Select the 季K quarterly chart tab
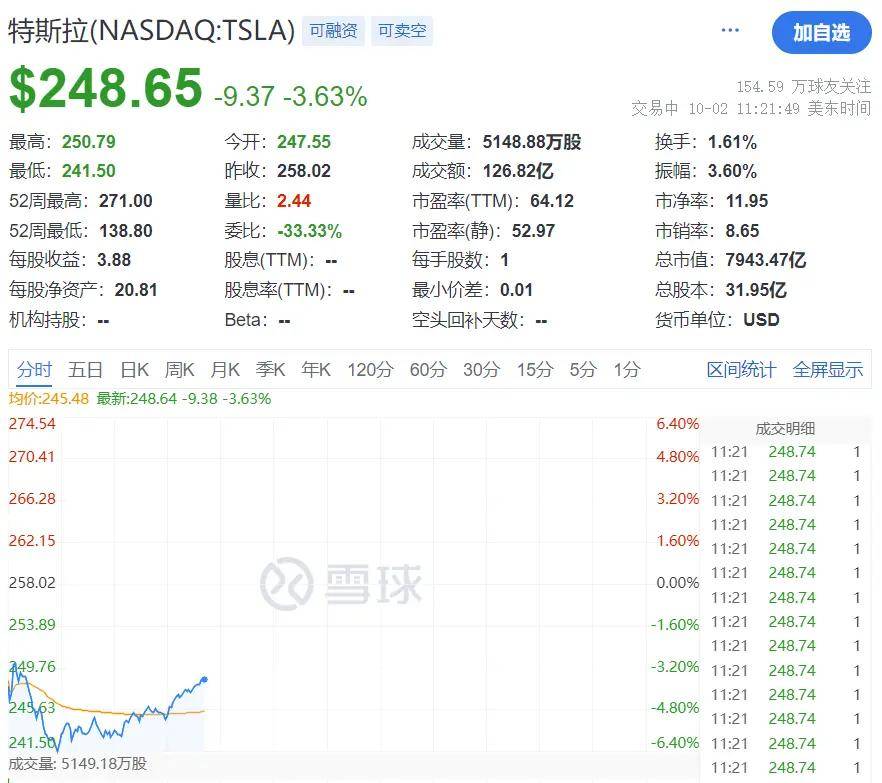The width and height of the screenshot is (882, 783). click(x=270, y=369)
